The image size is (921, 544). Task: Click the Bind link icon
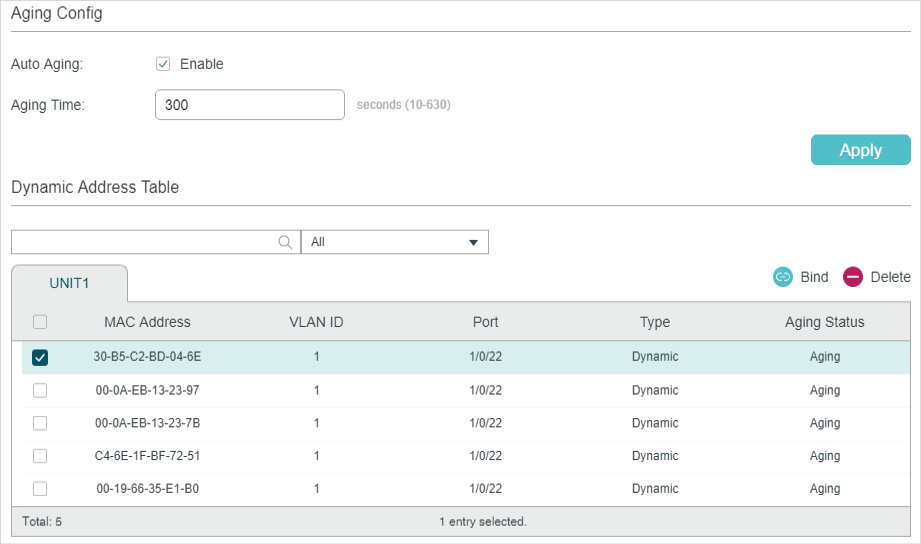(783, 277)
